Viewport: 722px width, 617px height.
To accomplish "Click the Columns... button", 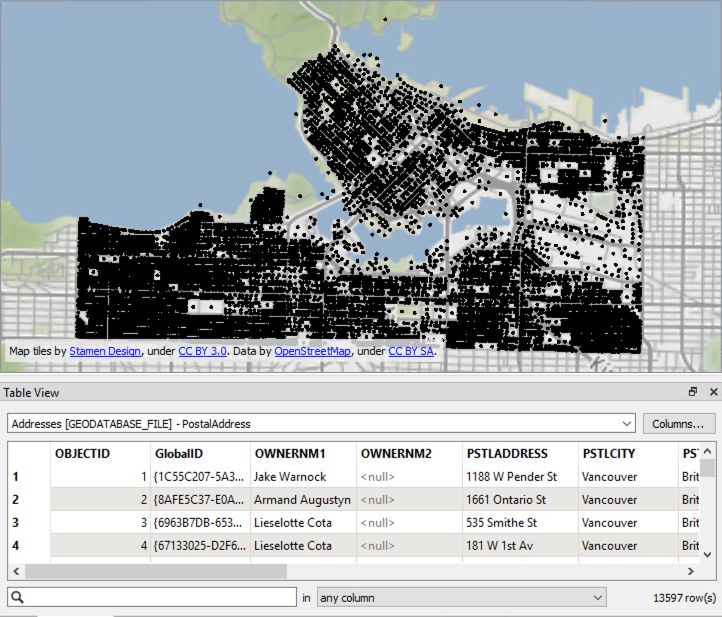I will [x=678, y=424].
